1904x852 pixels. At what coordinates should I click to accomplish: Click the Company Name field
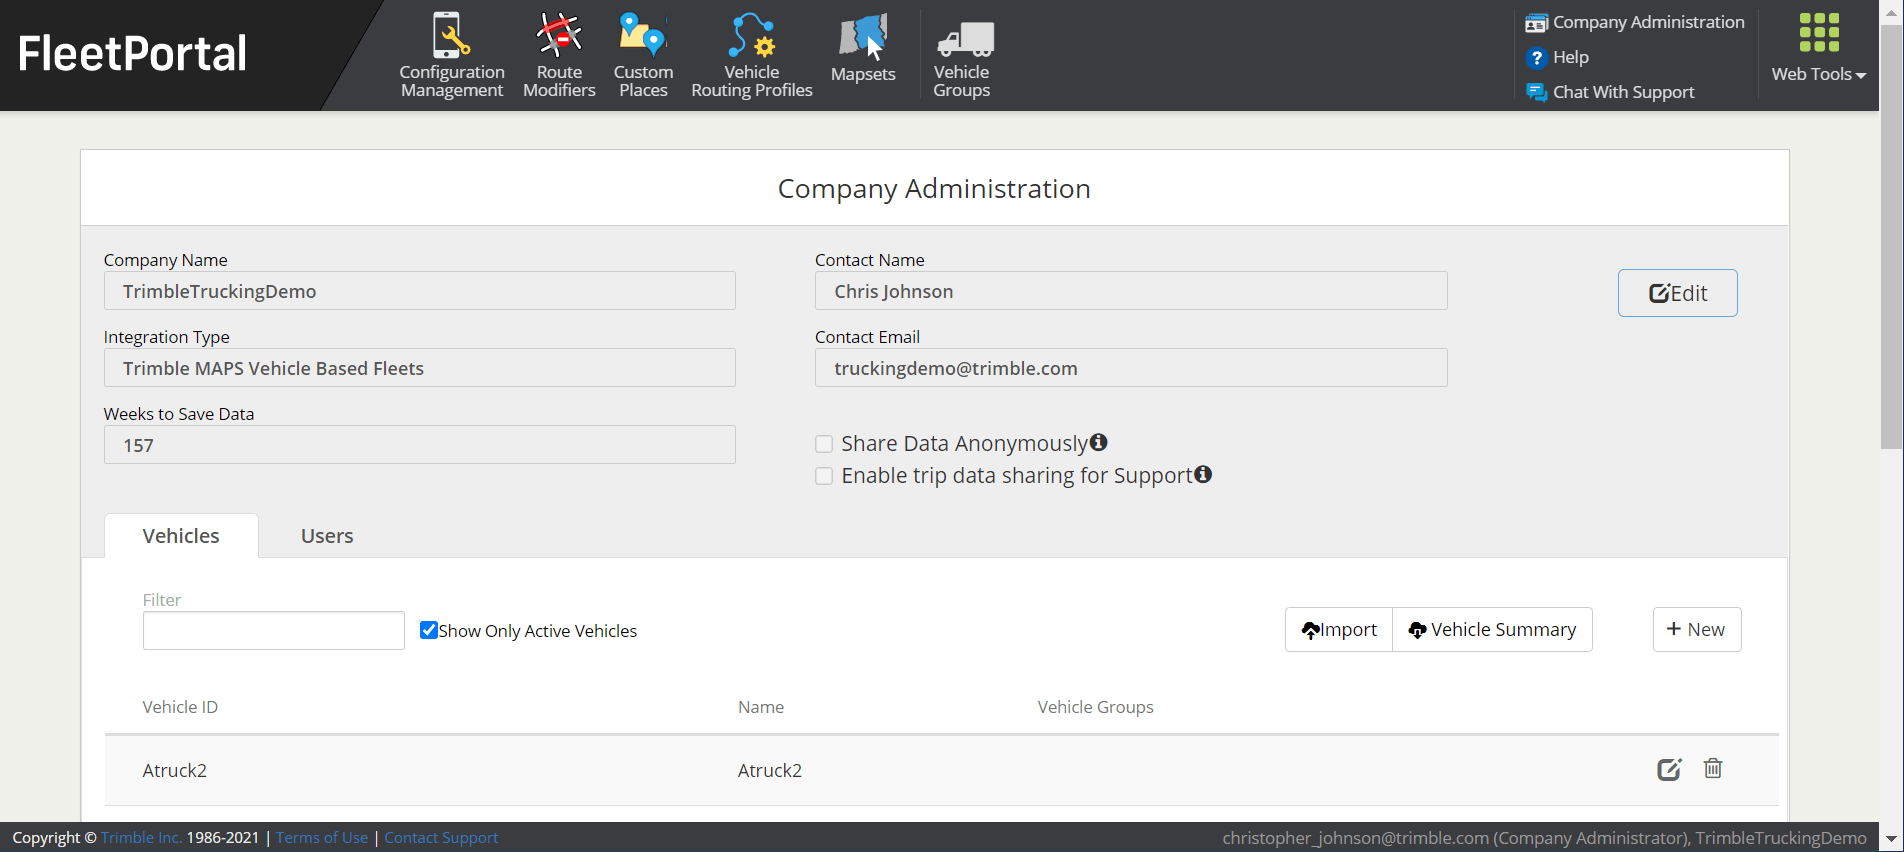pos(420,291)
